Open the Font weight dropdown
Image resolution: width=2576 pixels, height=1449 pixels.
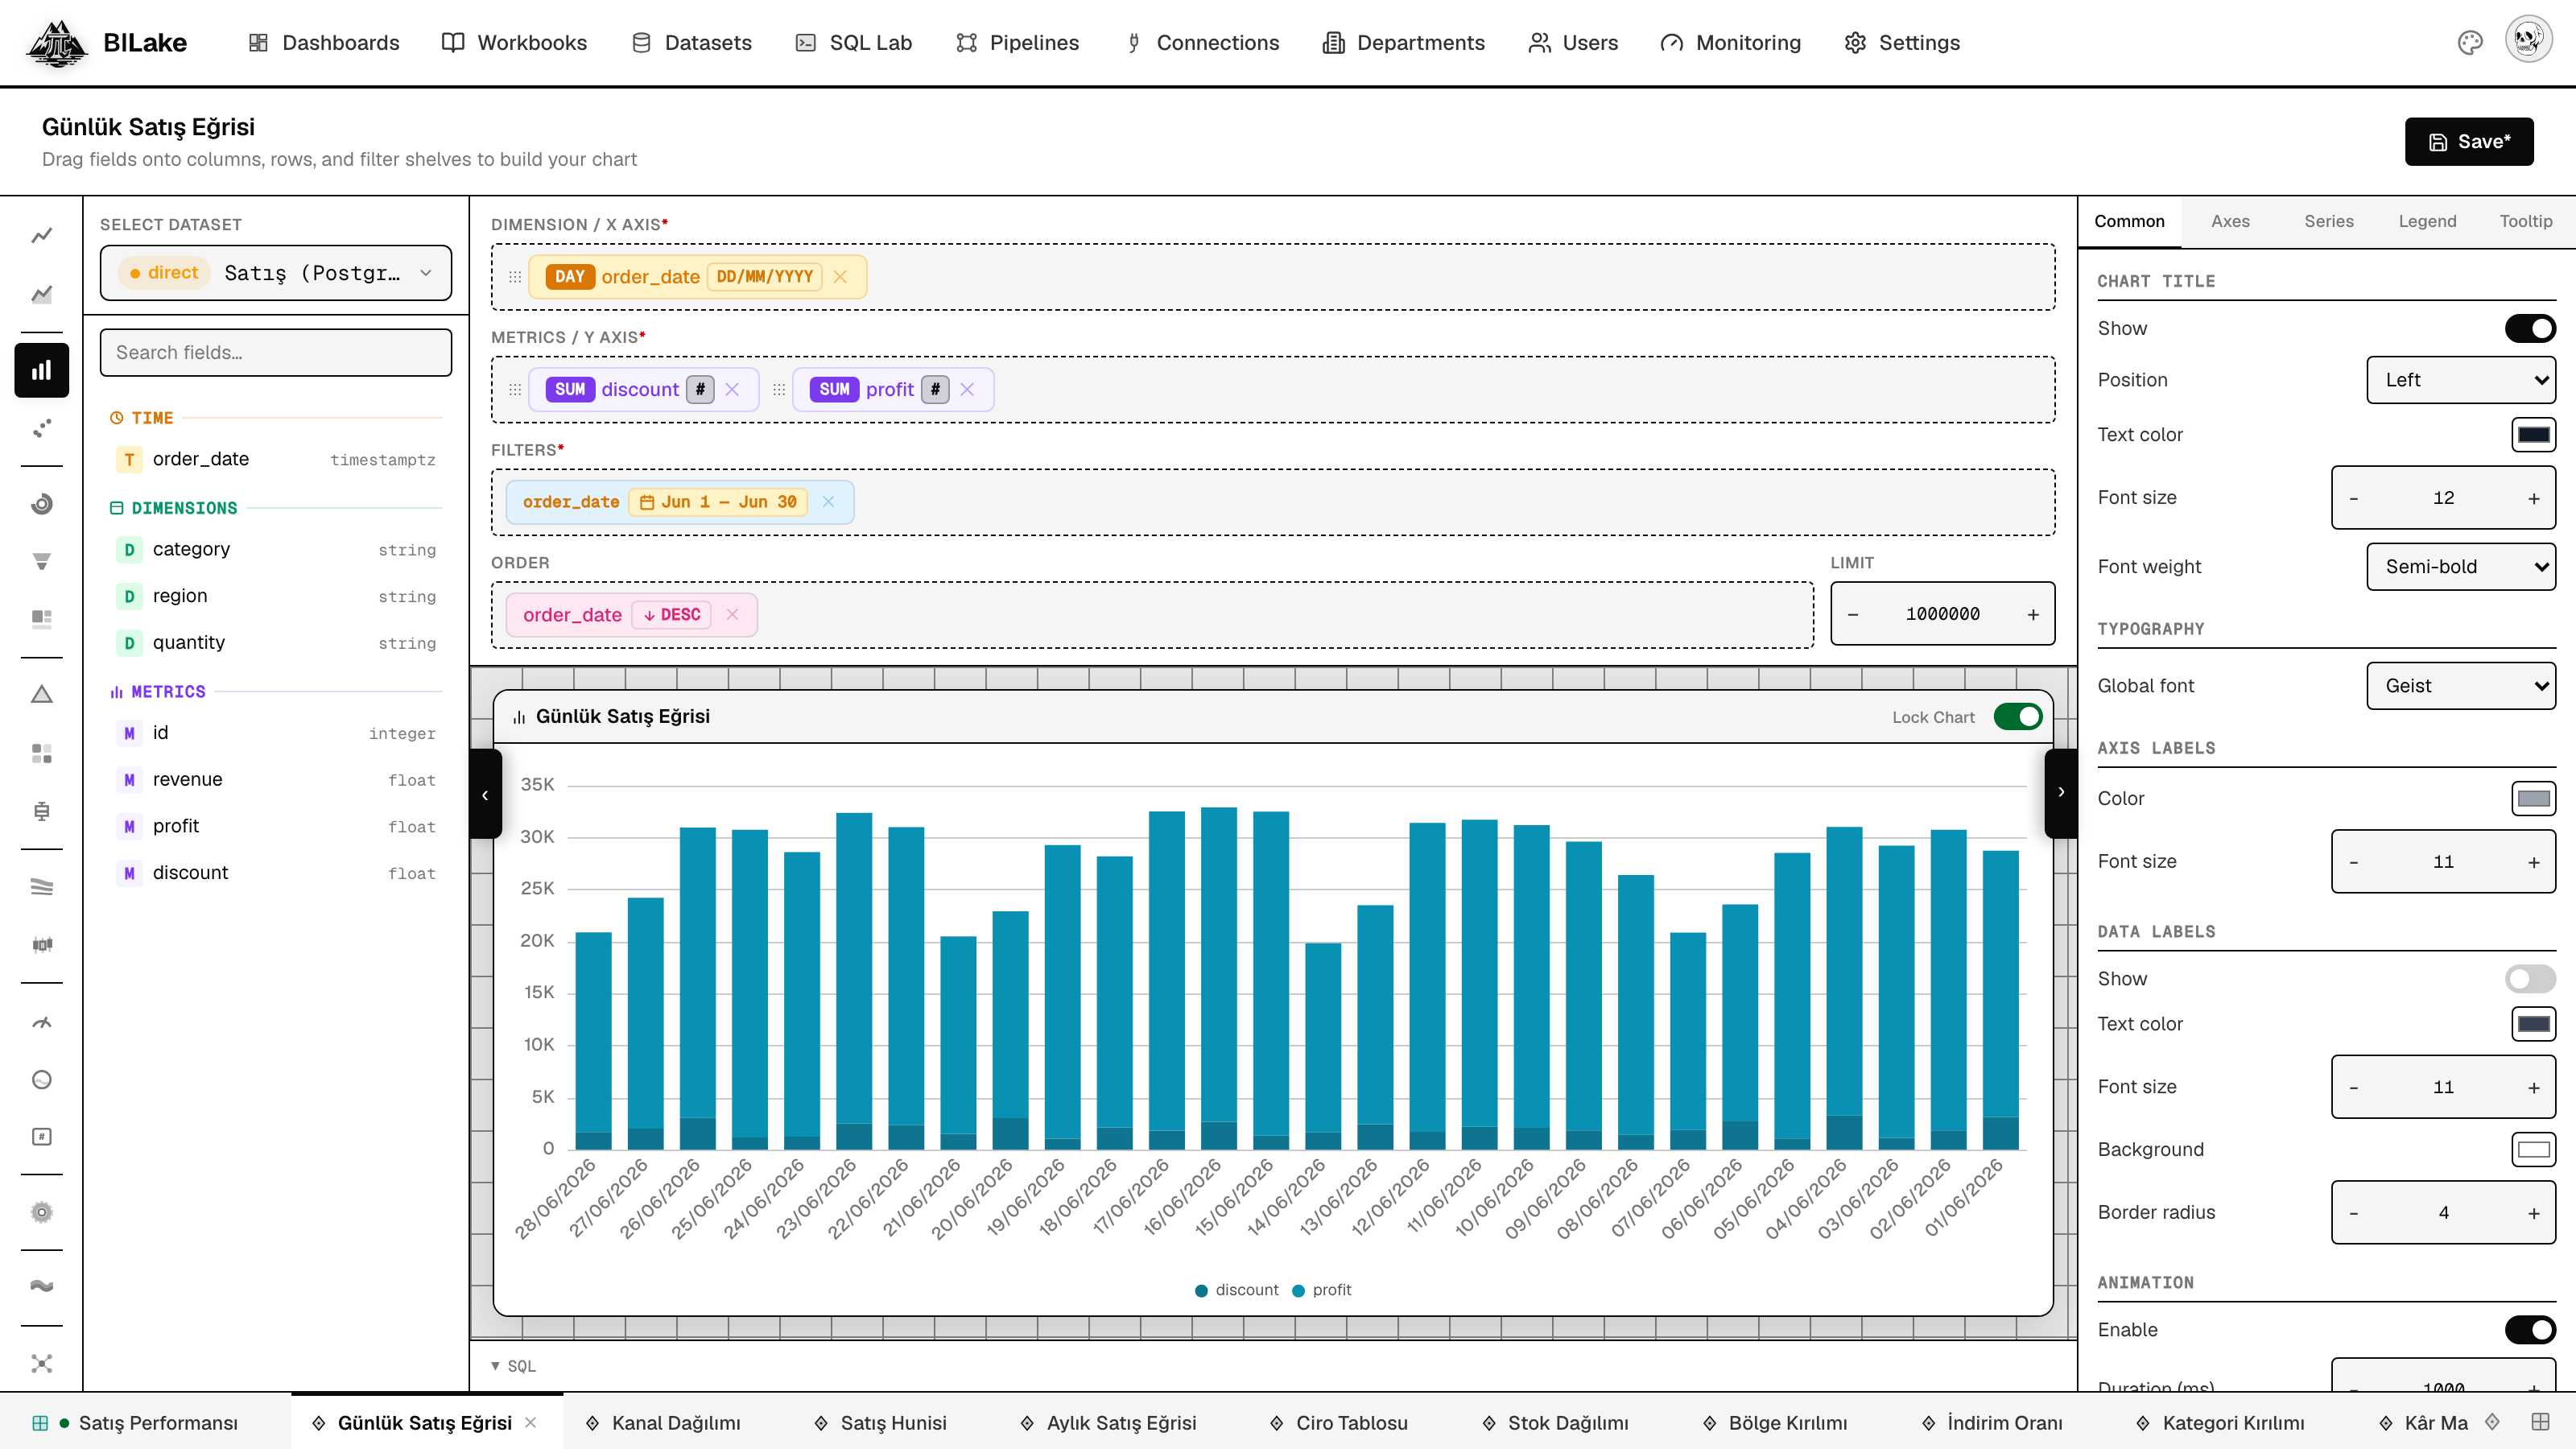pos(2461,567)
